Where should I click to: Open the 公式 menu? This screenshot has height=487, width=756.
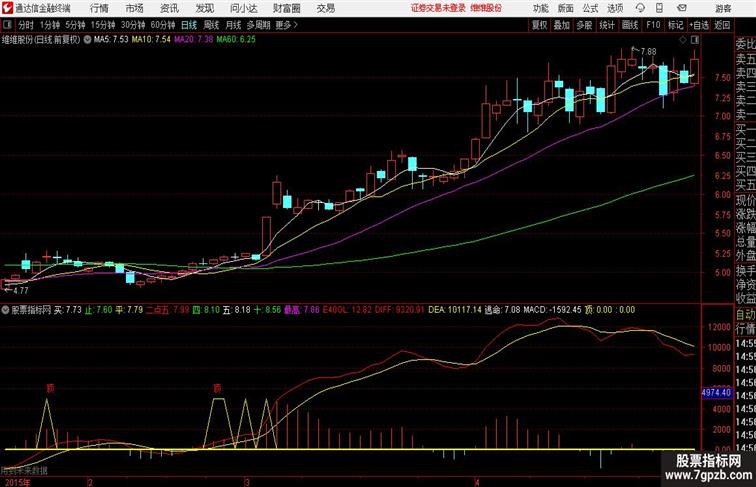[590, 8]
